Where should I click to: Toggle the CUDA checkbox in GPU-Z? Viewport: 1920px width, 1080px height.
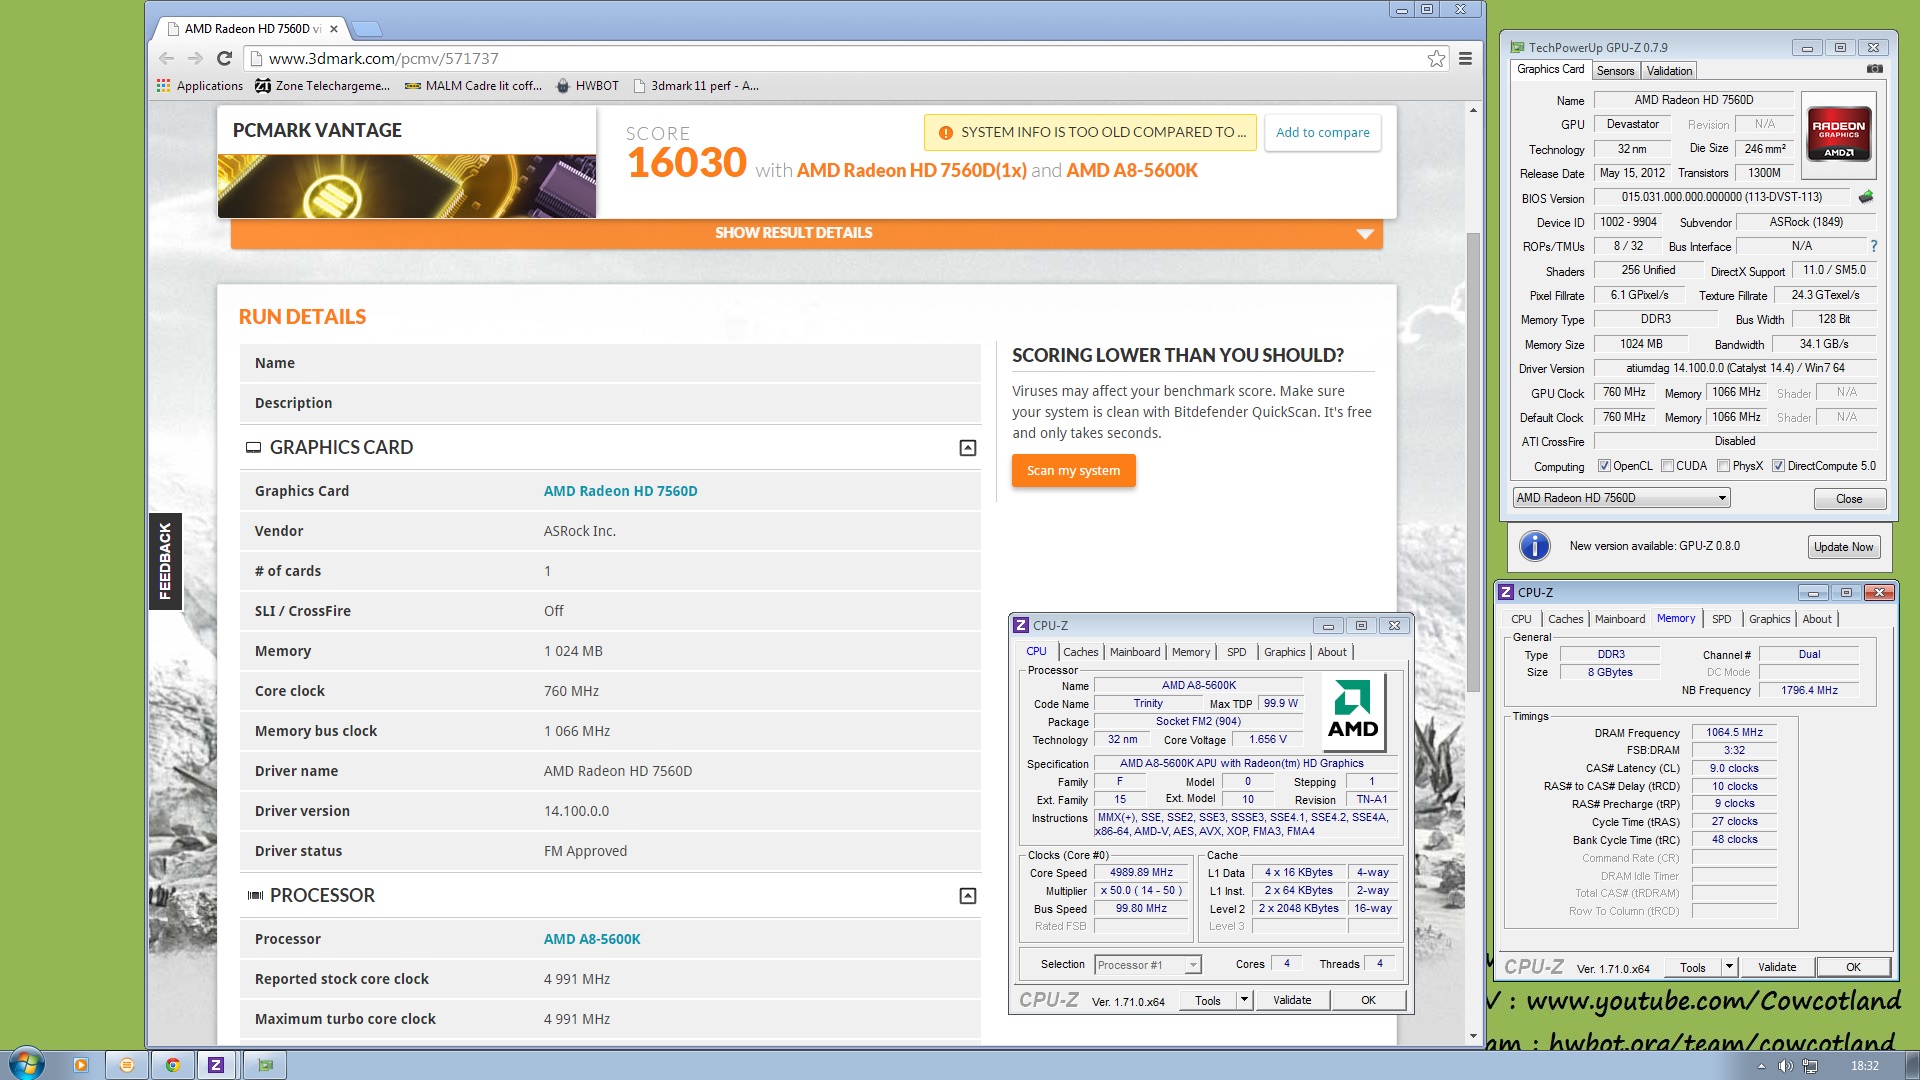pyautogui.click(x=1667, y=466)
